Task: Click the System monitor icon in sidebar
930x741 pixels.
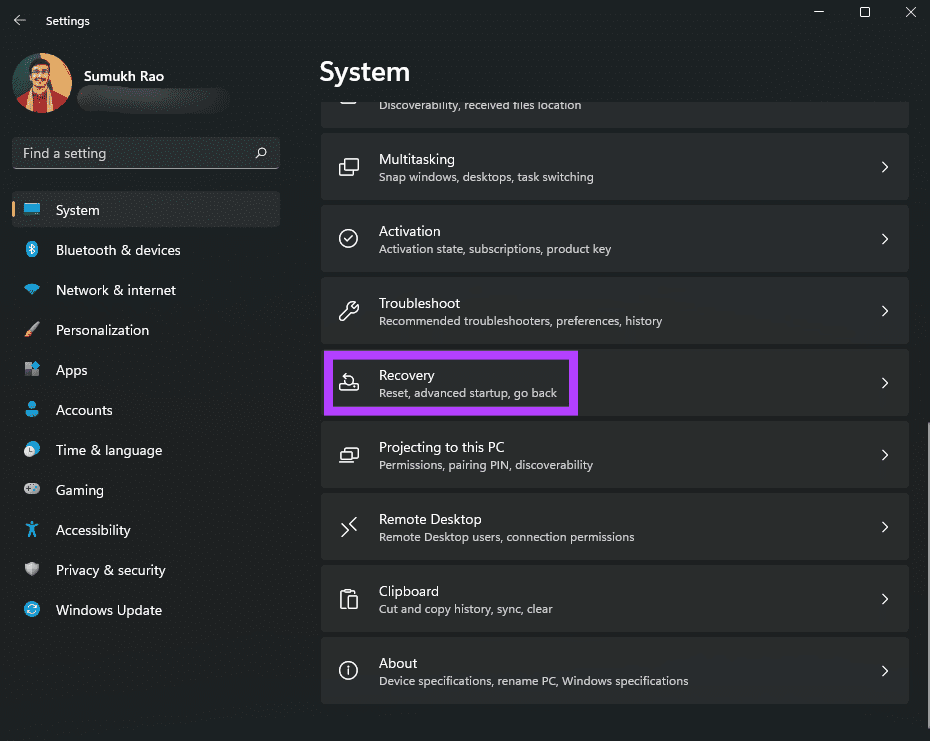Action: click(x=32, y=208)
